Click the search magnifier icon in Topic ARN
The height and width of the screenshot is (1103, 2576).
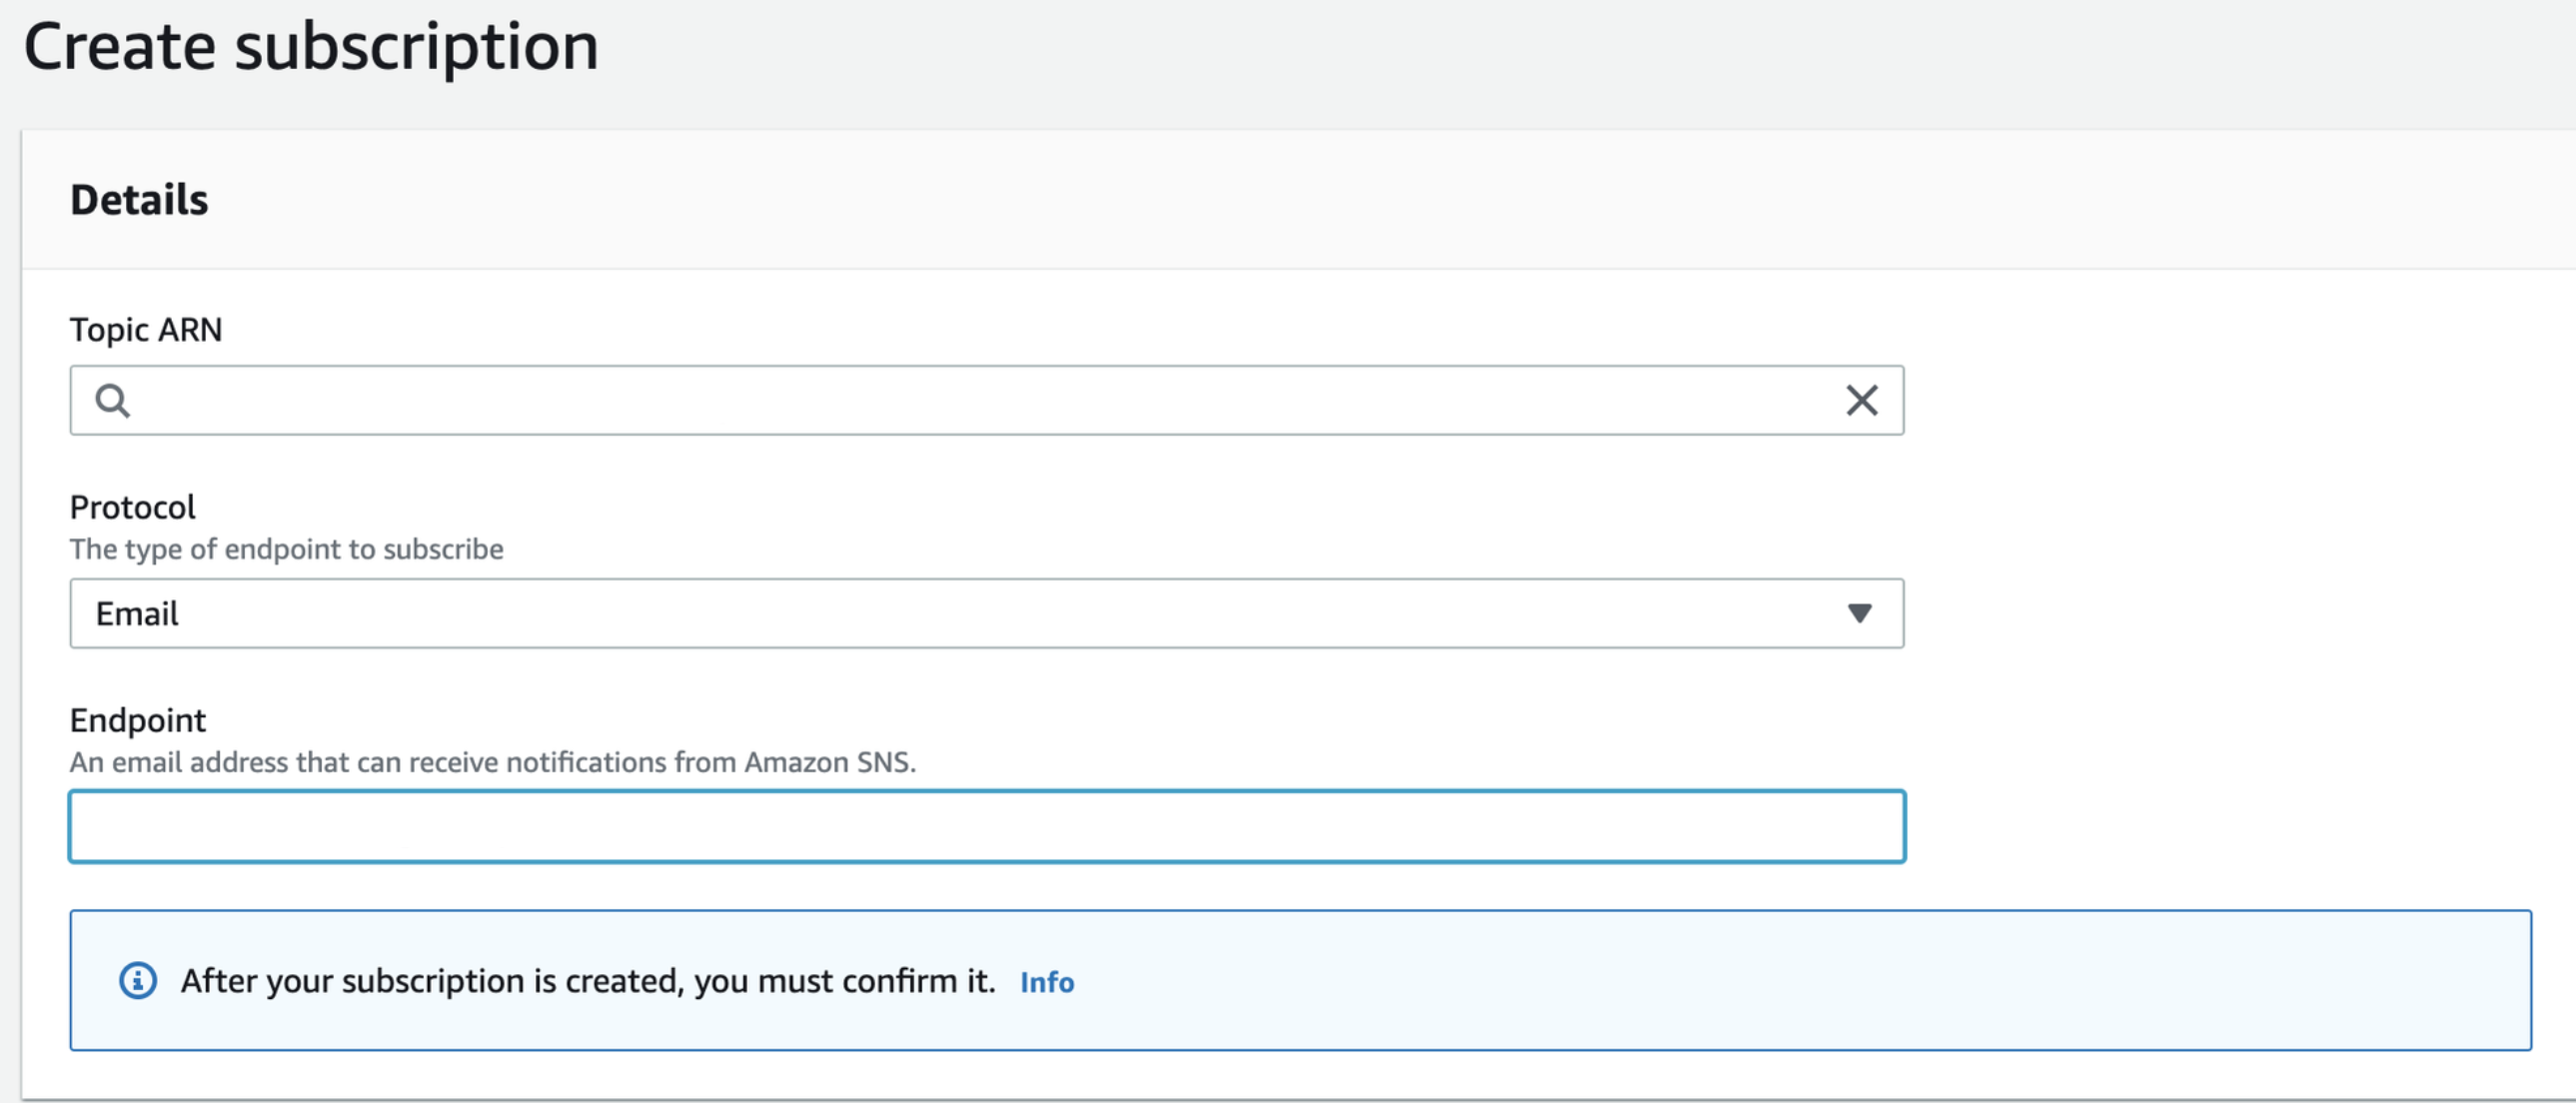pos(112,401)
